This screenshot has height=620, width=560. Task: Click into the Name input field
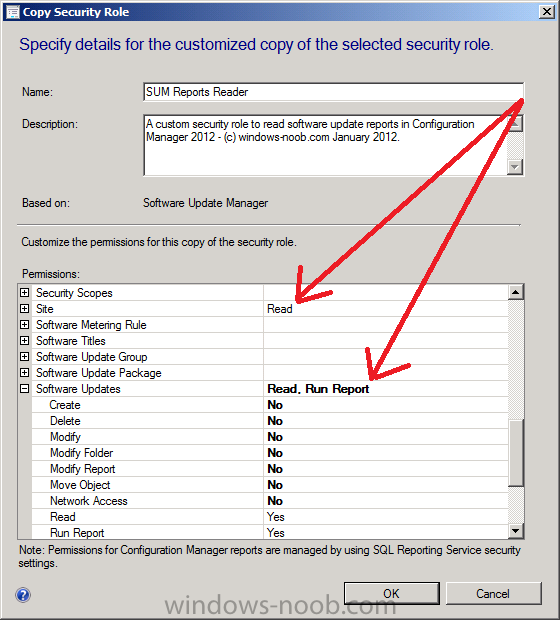pos(333,92)
